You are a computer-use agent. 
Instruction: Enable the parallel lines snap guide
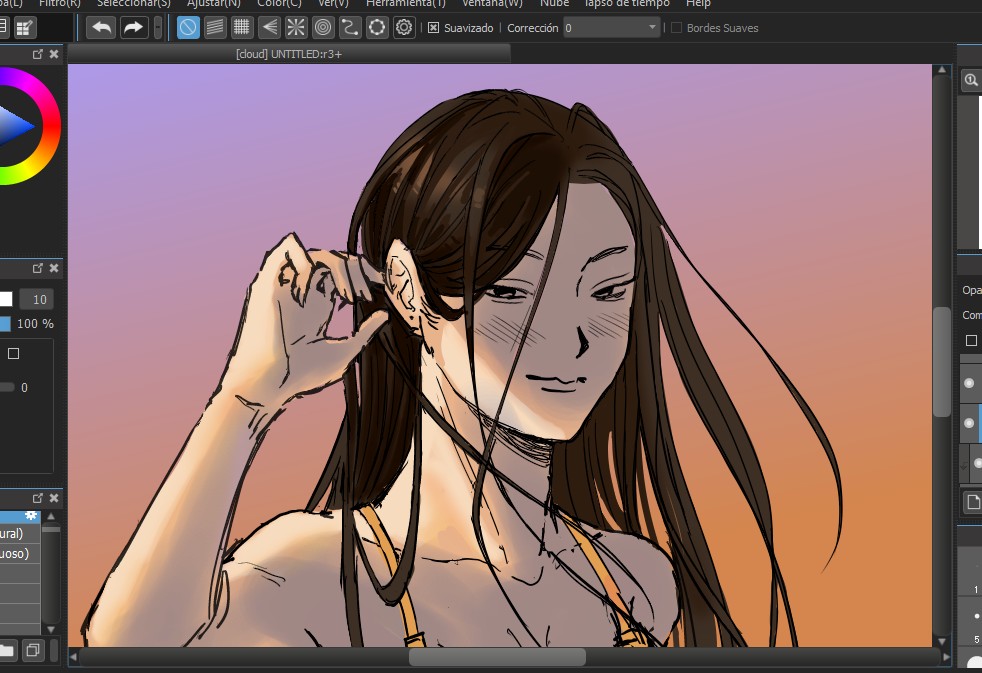(215, 28)
